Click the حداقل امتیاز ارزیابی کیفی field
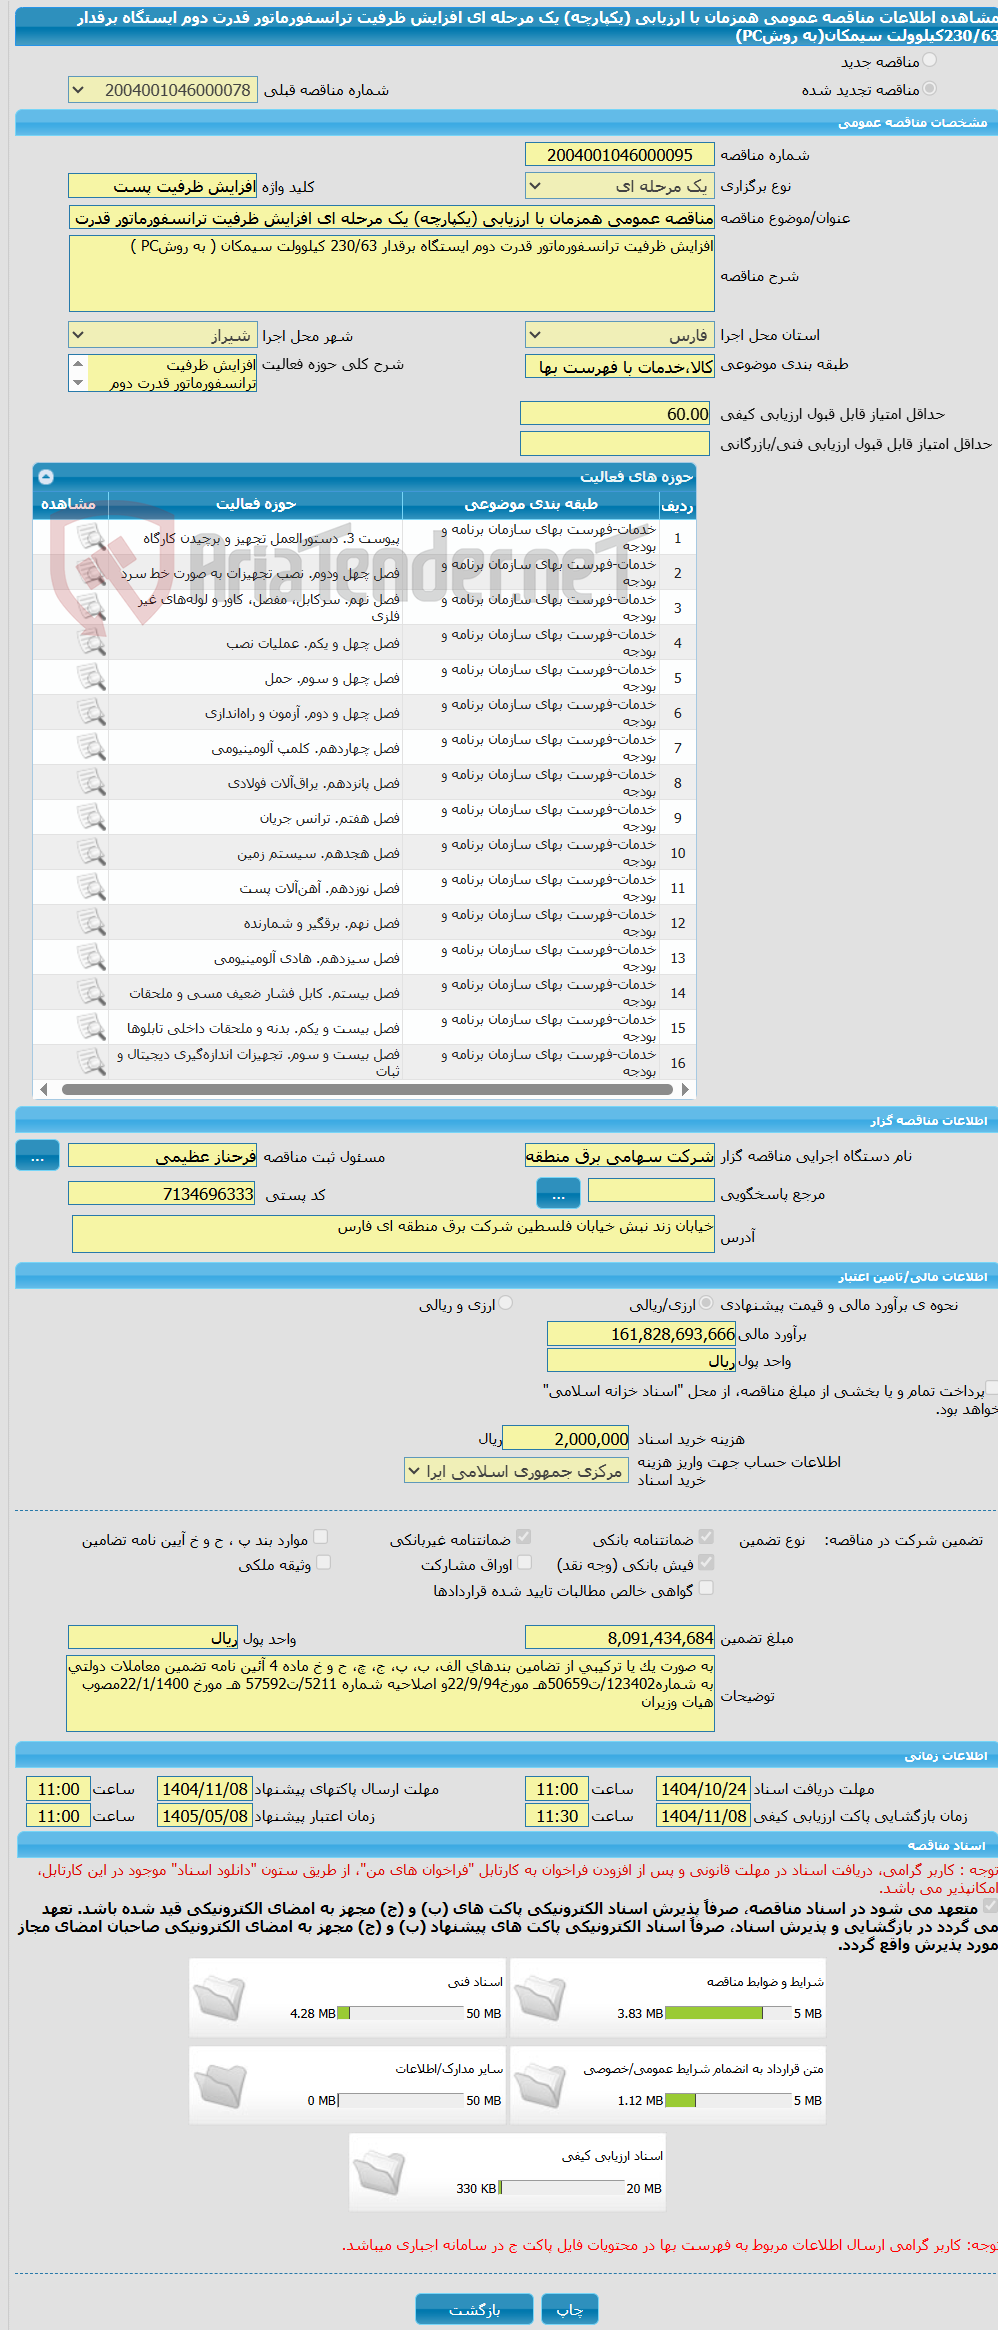Image resolution: width=998 pixels, height=2330 pixels. point(615,413)
